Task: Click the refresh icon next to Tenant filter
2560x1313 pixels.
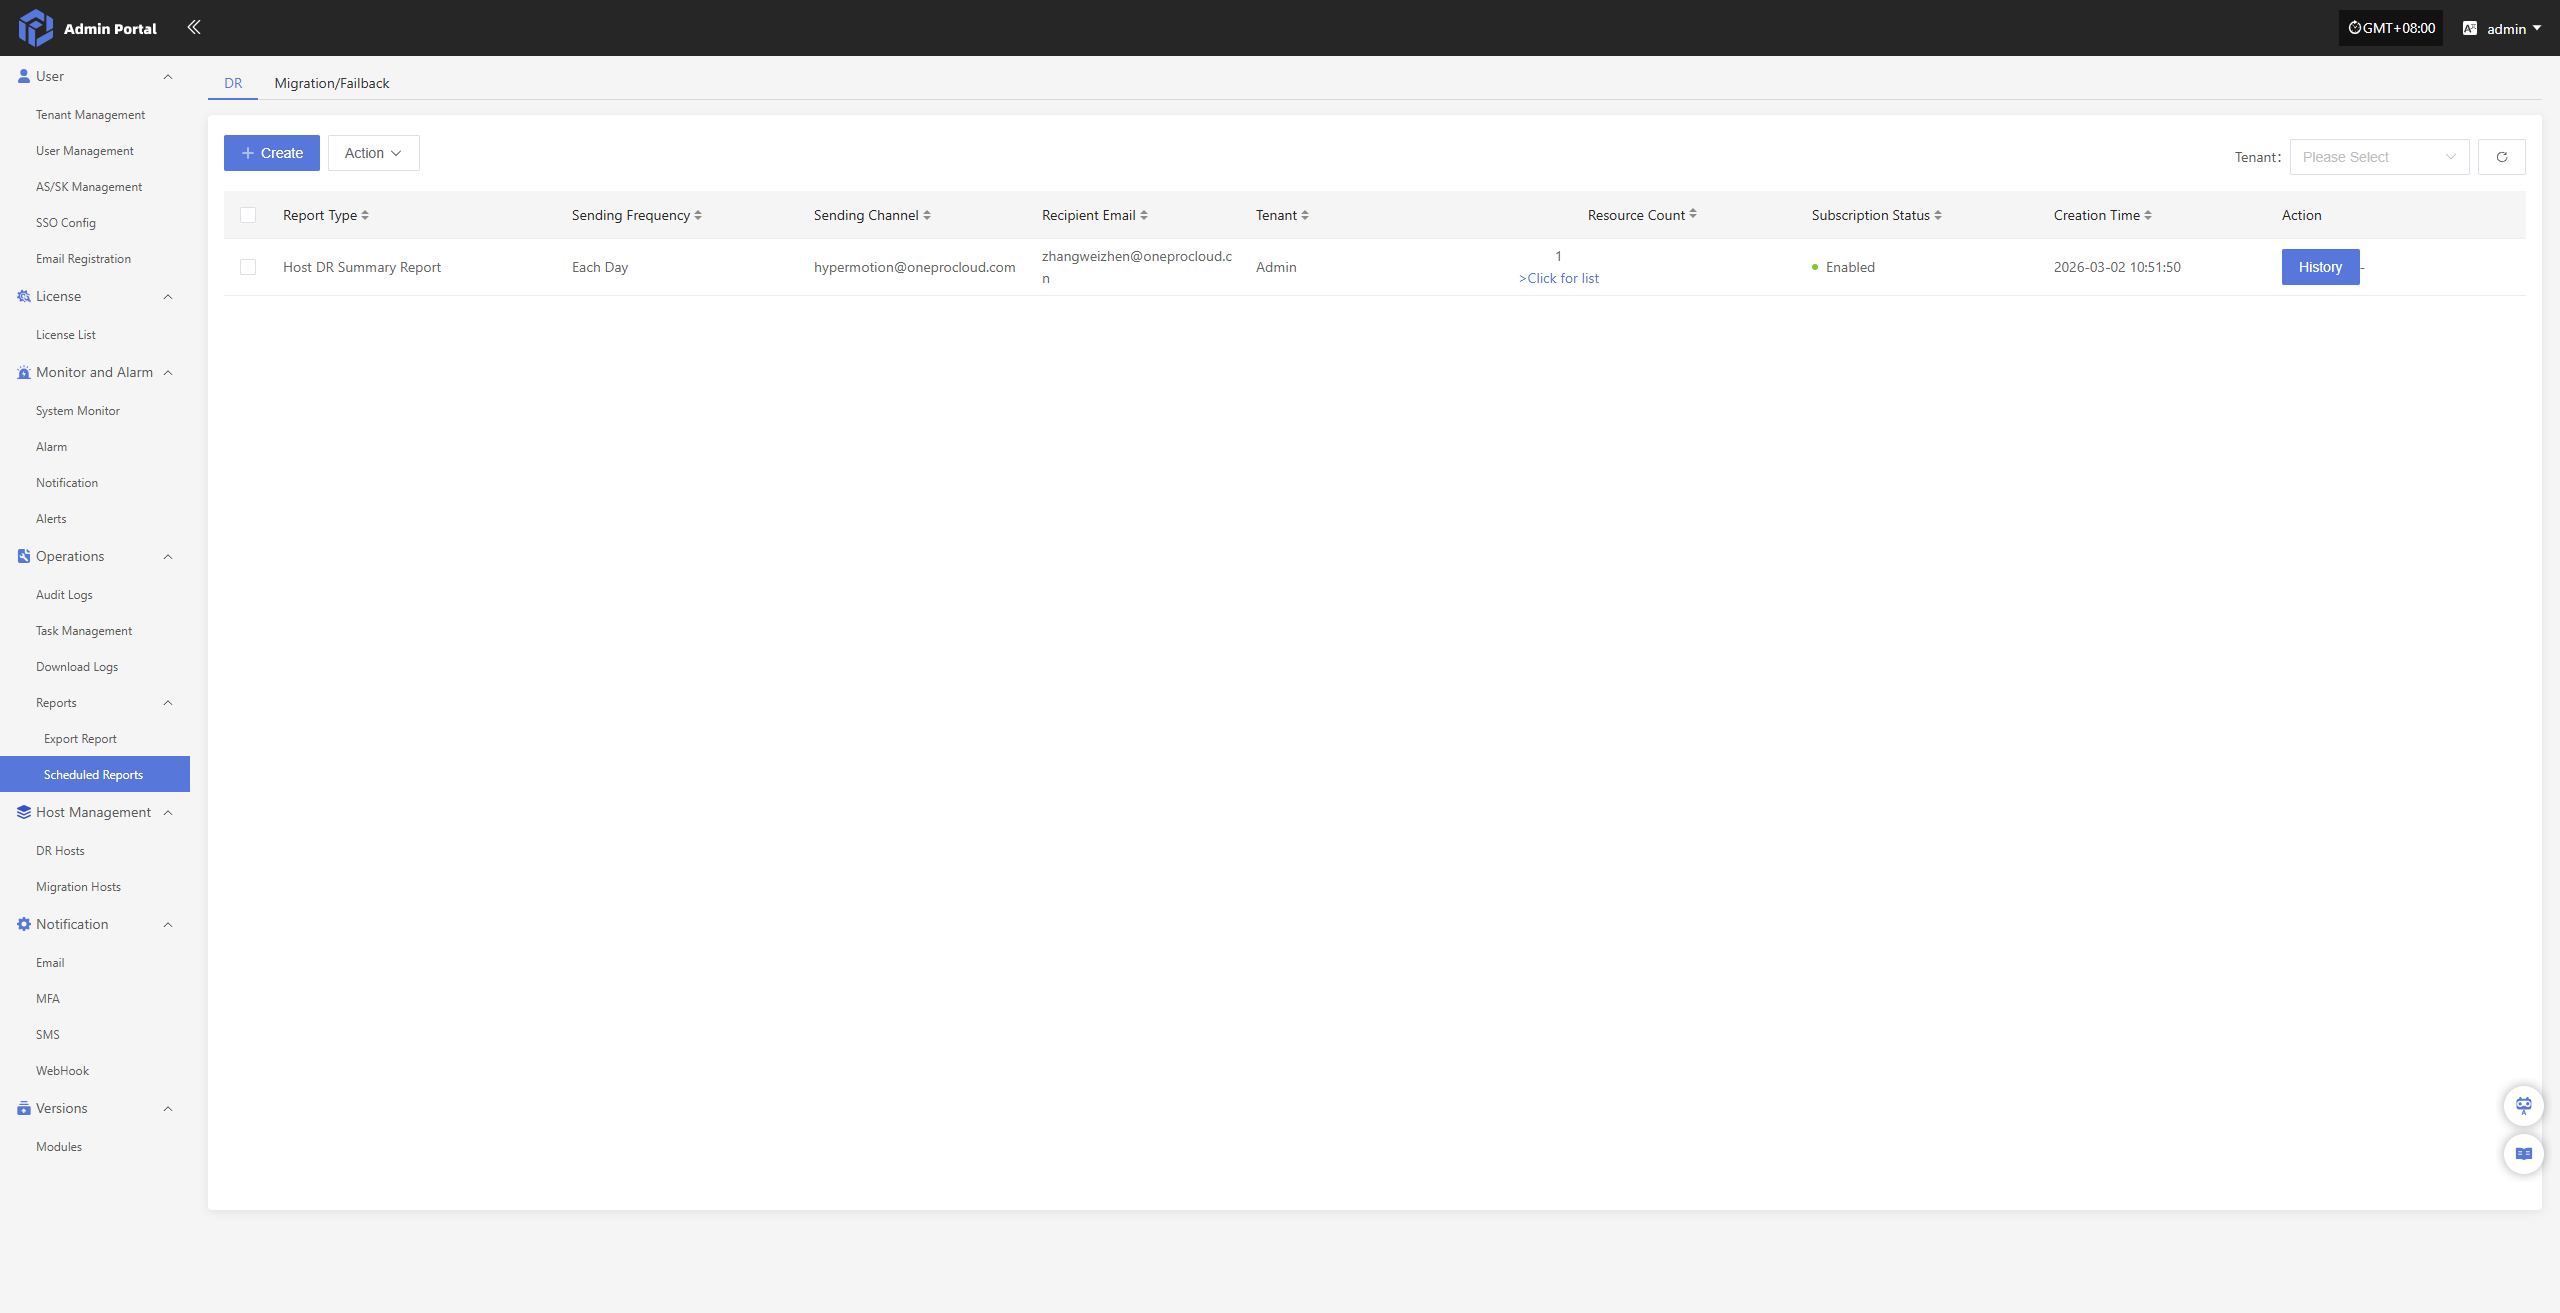Action: click(x=2501, y=157)
